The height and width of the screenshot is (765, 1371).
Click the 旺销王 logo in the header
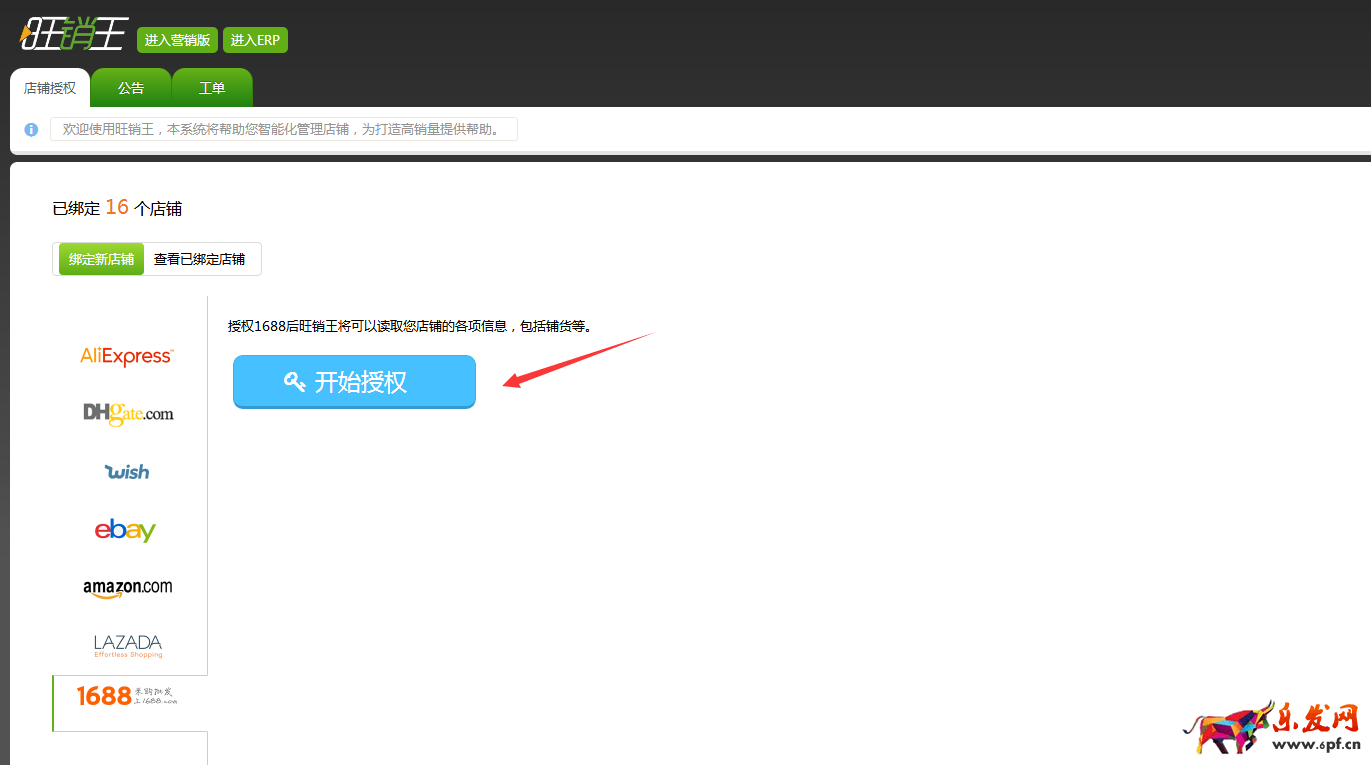74,36
